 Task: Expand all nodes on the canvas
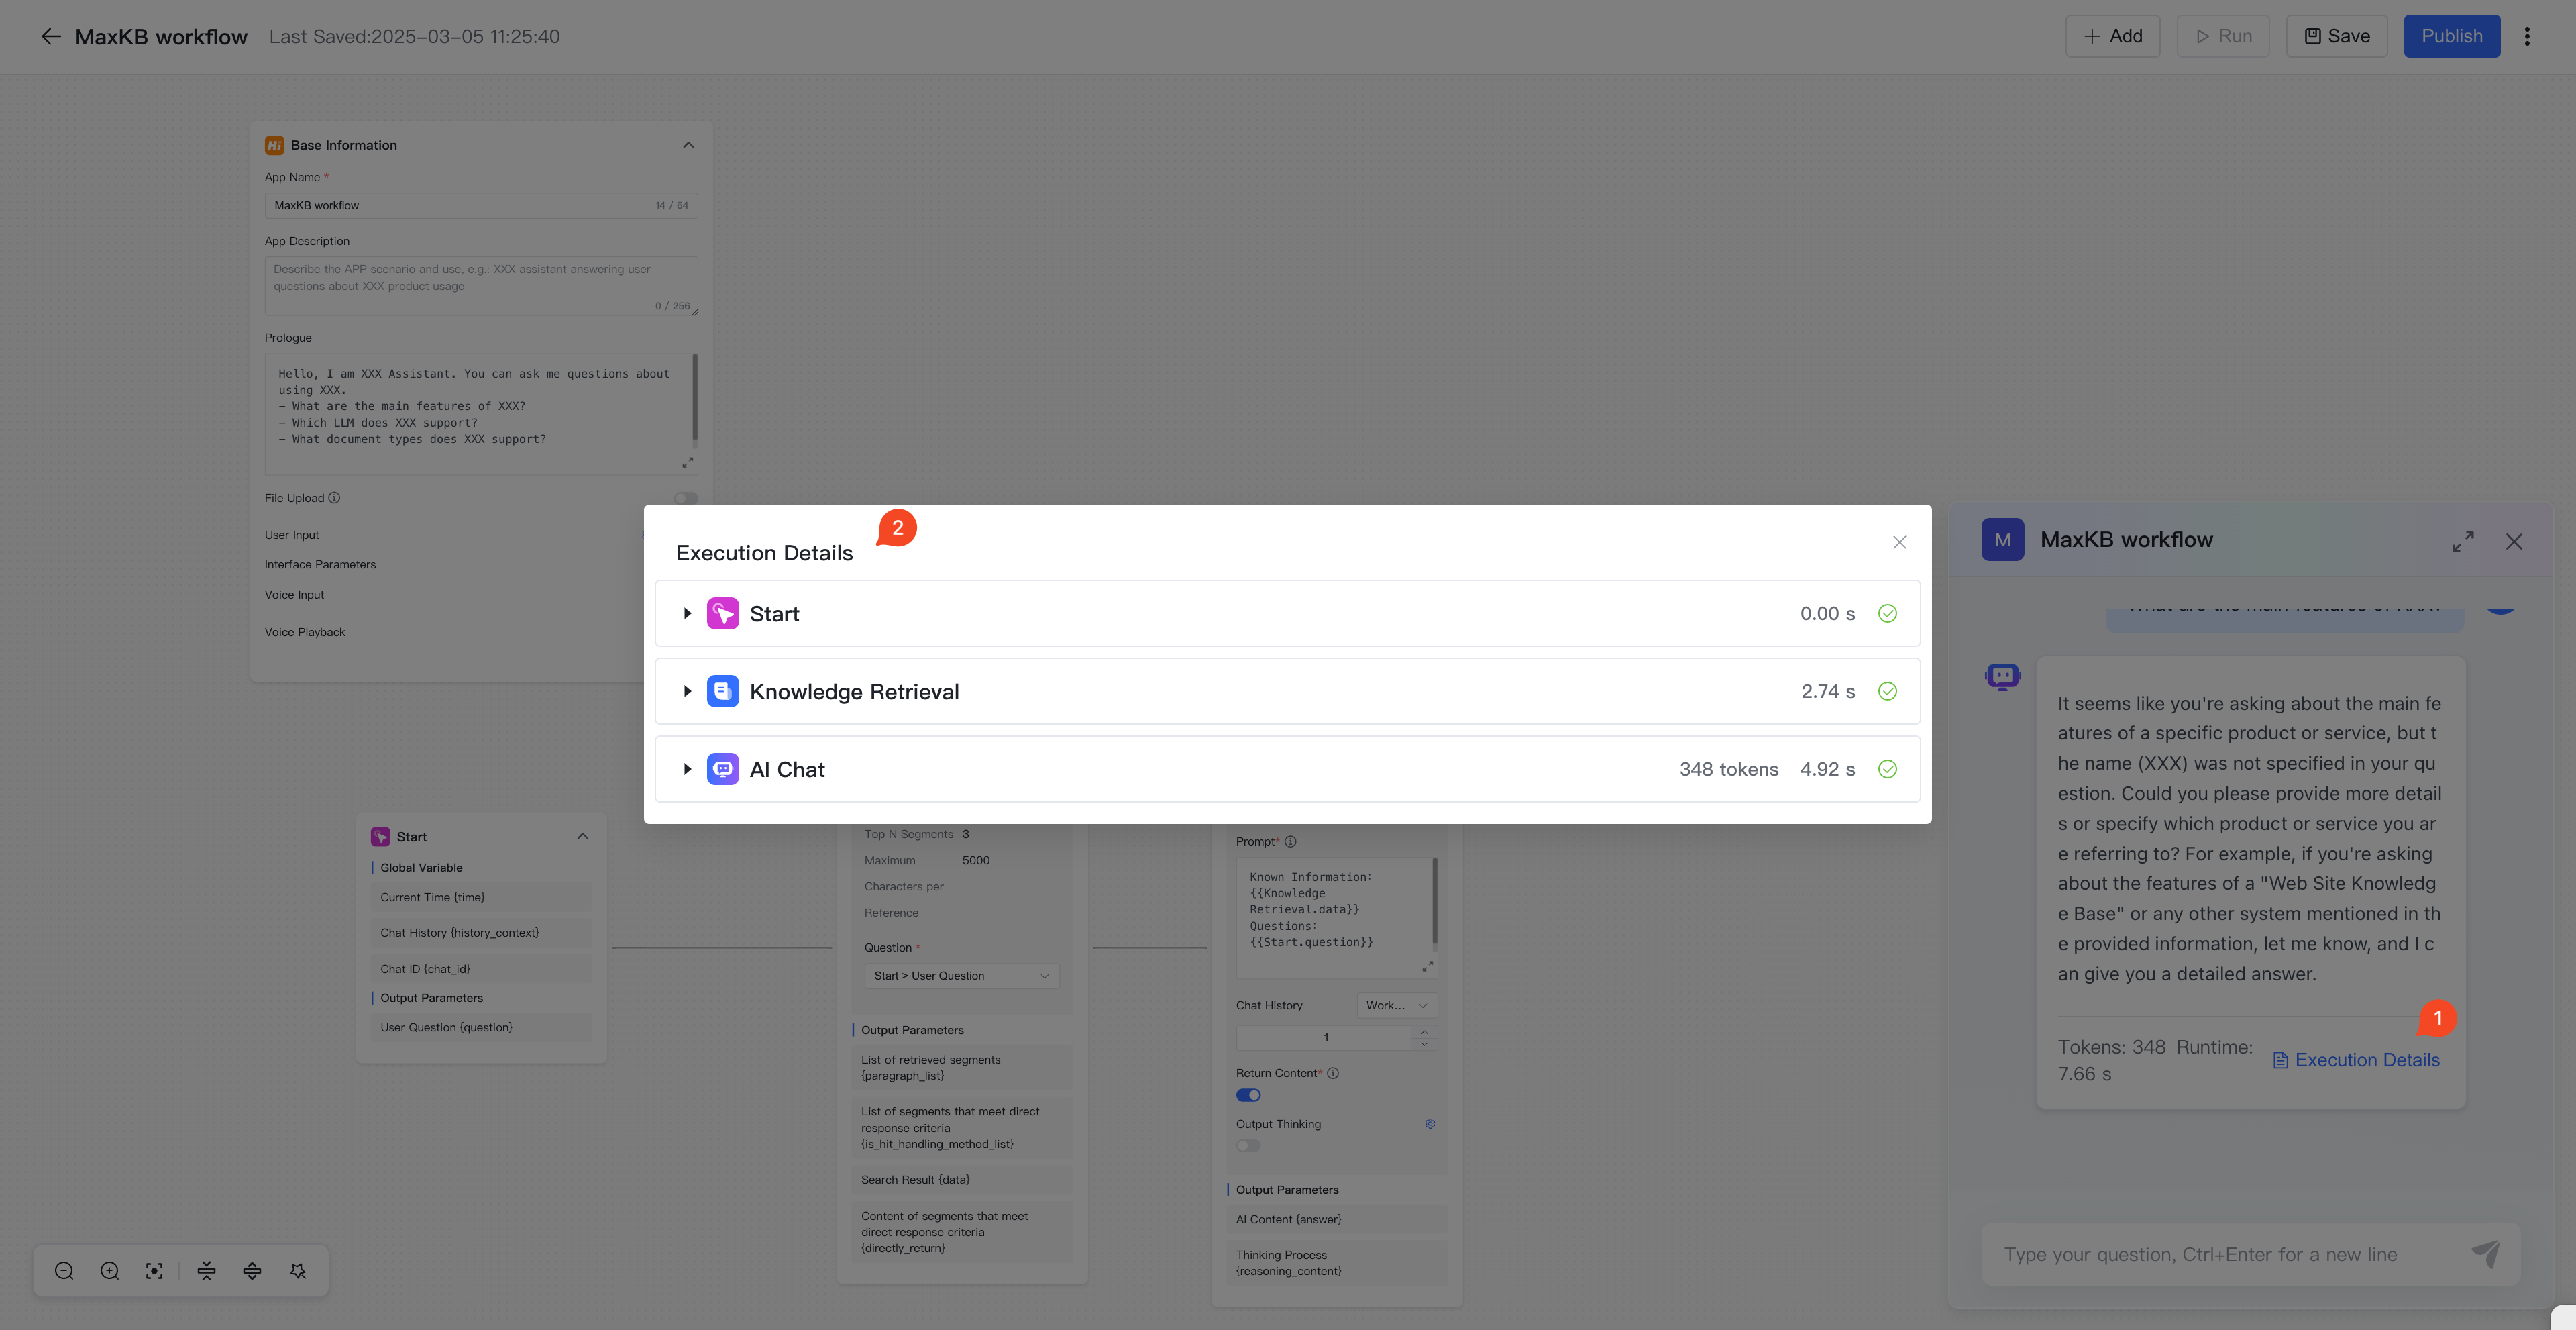[x=252, y=1270]
